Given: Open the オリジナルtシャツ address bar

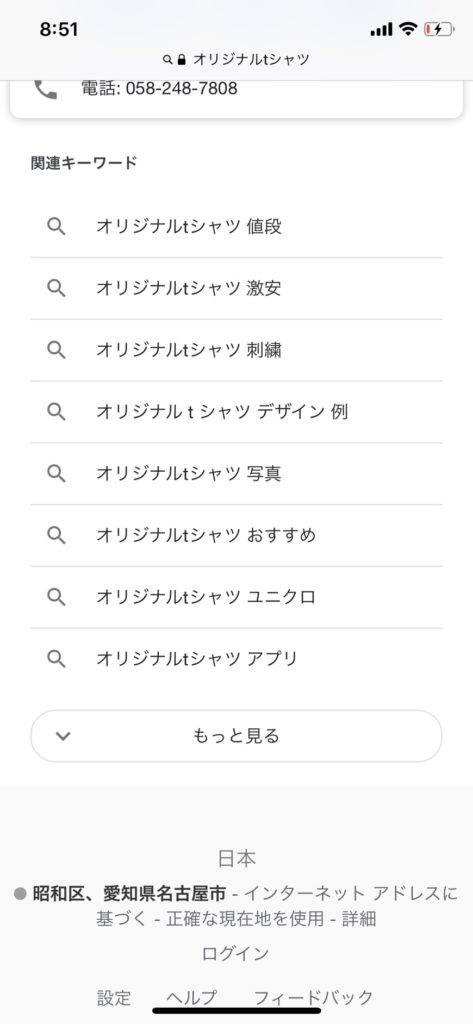Looking at the screenshot, I should (236, 59).
